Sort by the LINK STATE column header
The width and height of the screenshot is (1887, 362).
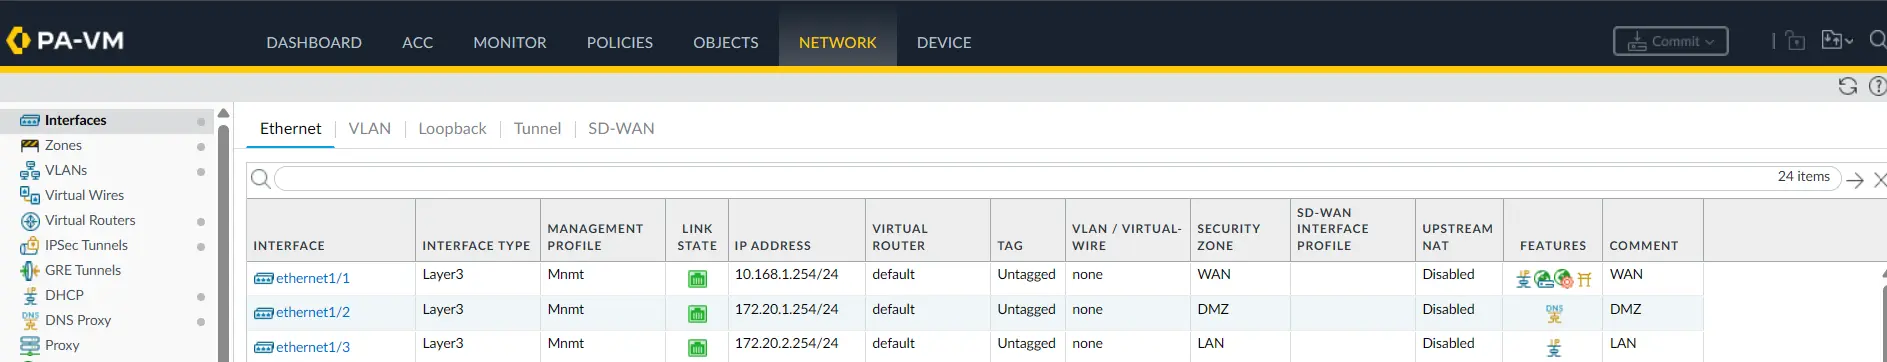pyautogui.click(x=697, y=237)
